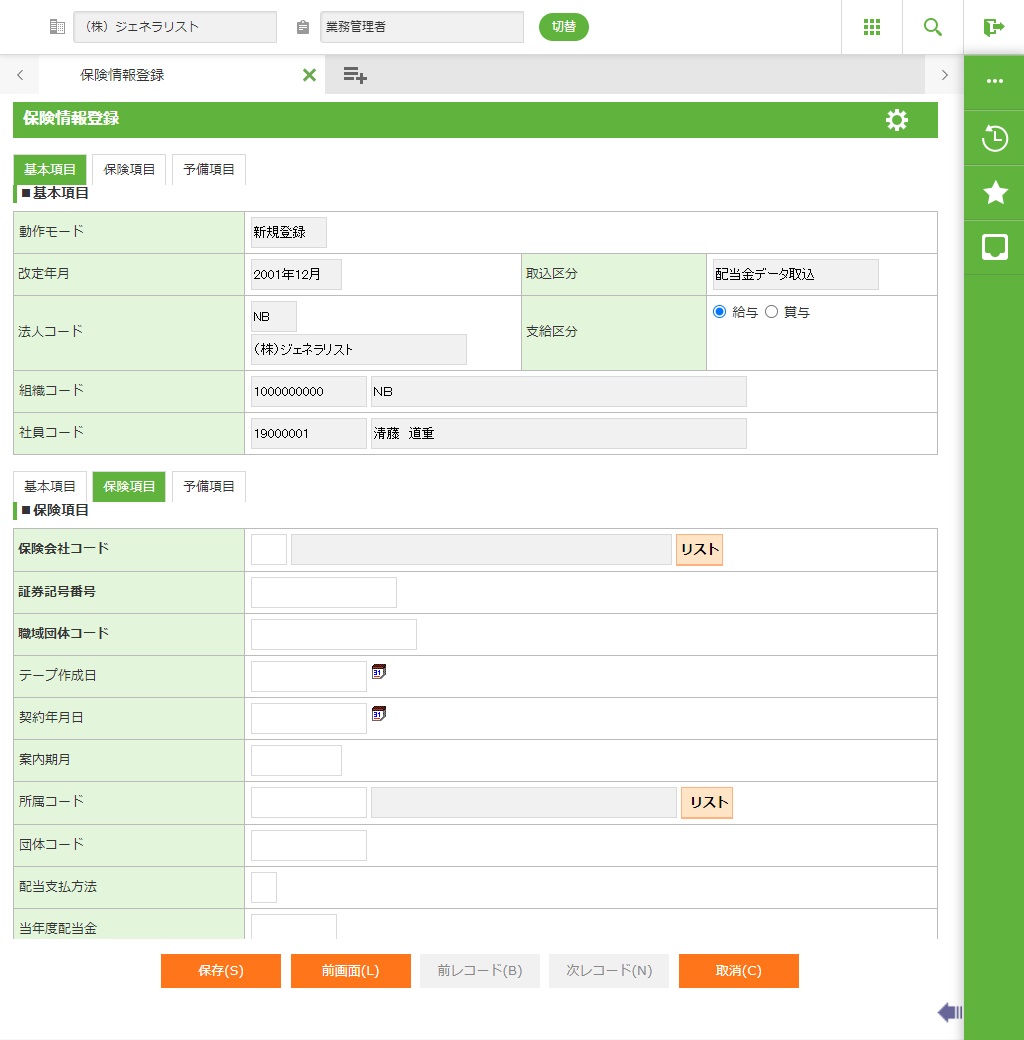Click the 証券記号番号 input field

[323, 592]
